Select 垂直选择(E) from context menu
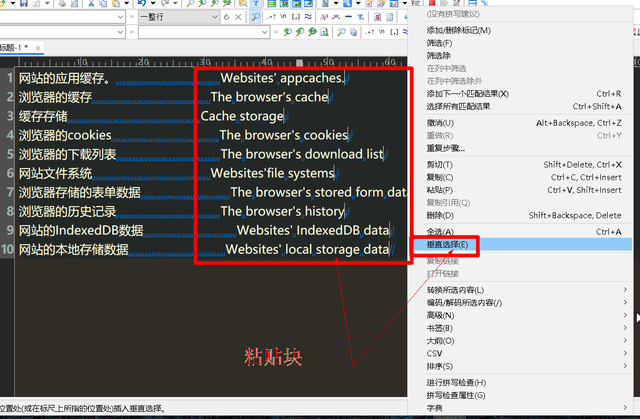 448,244
